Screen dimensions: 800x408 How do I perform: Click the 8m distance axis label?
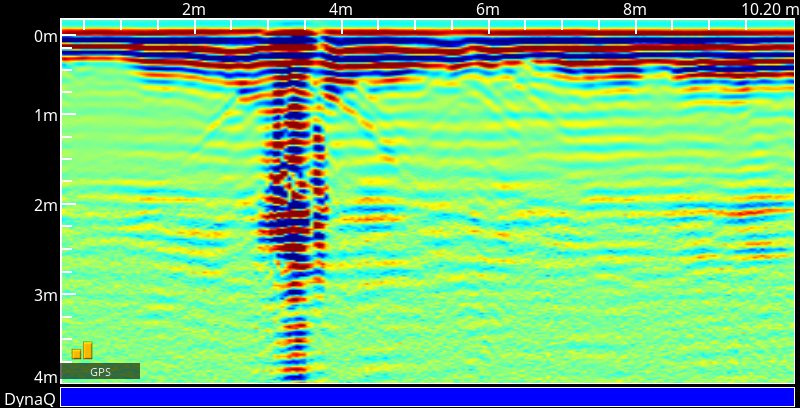tap(634, 9)
